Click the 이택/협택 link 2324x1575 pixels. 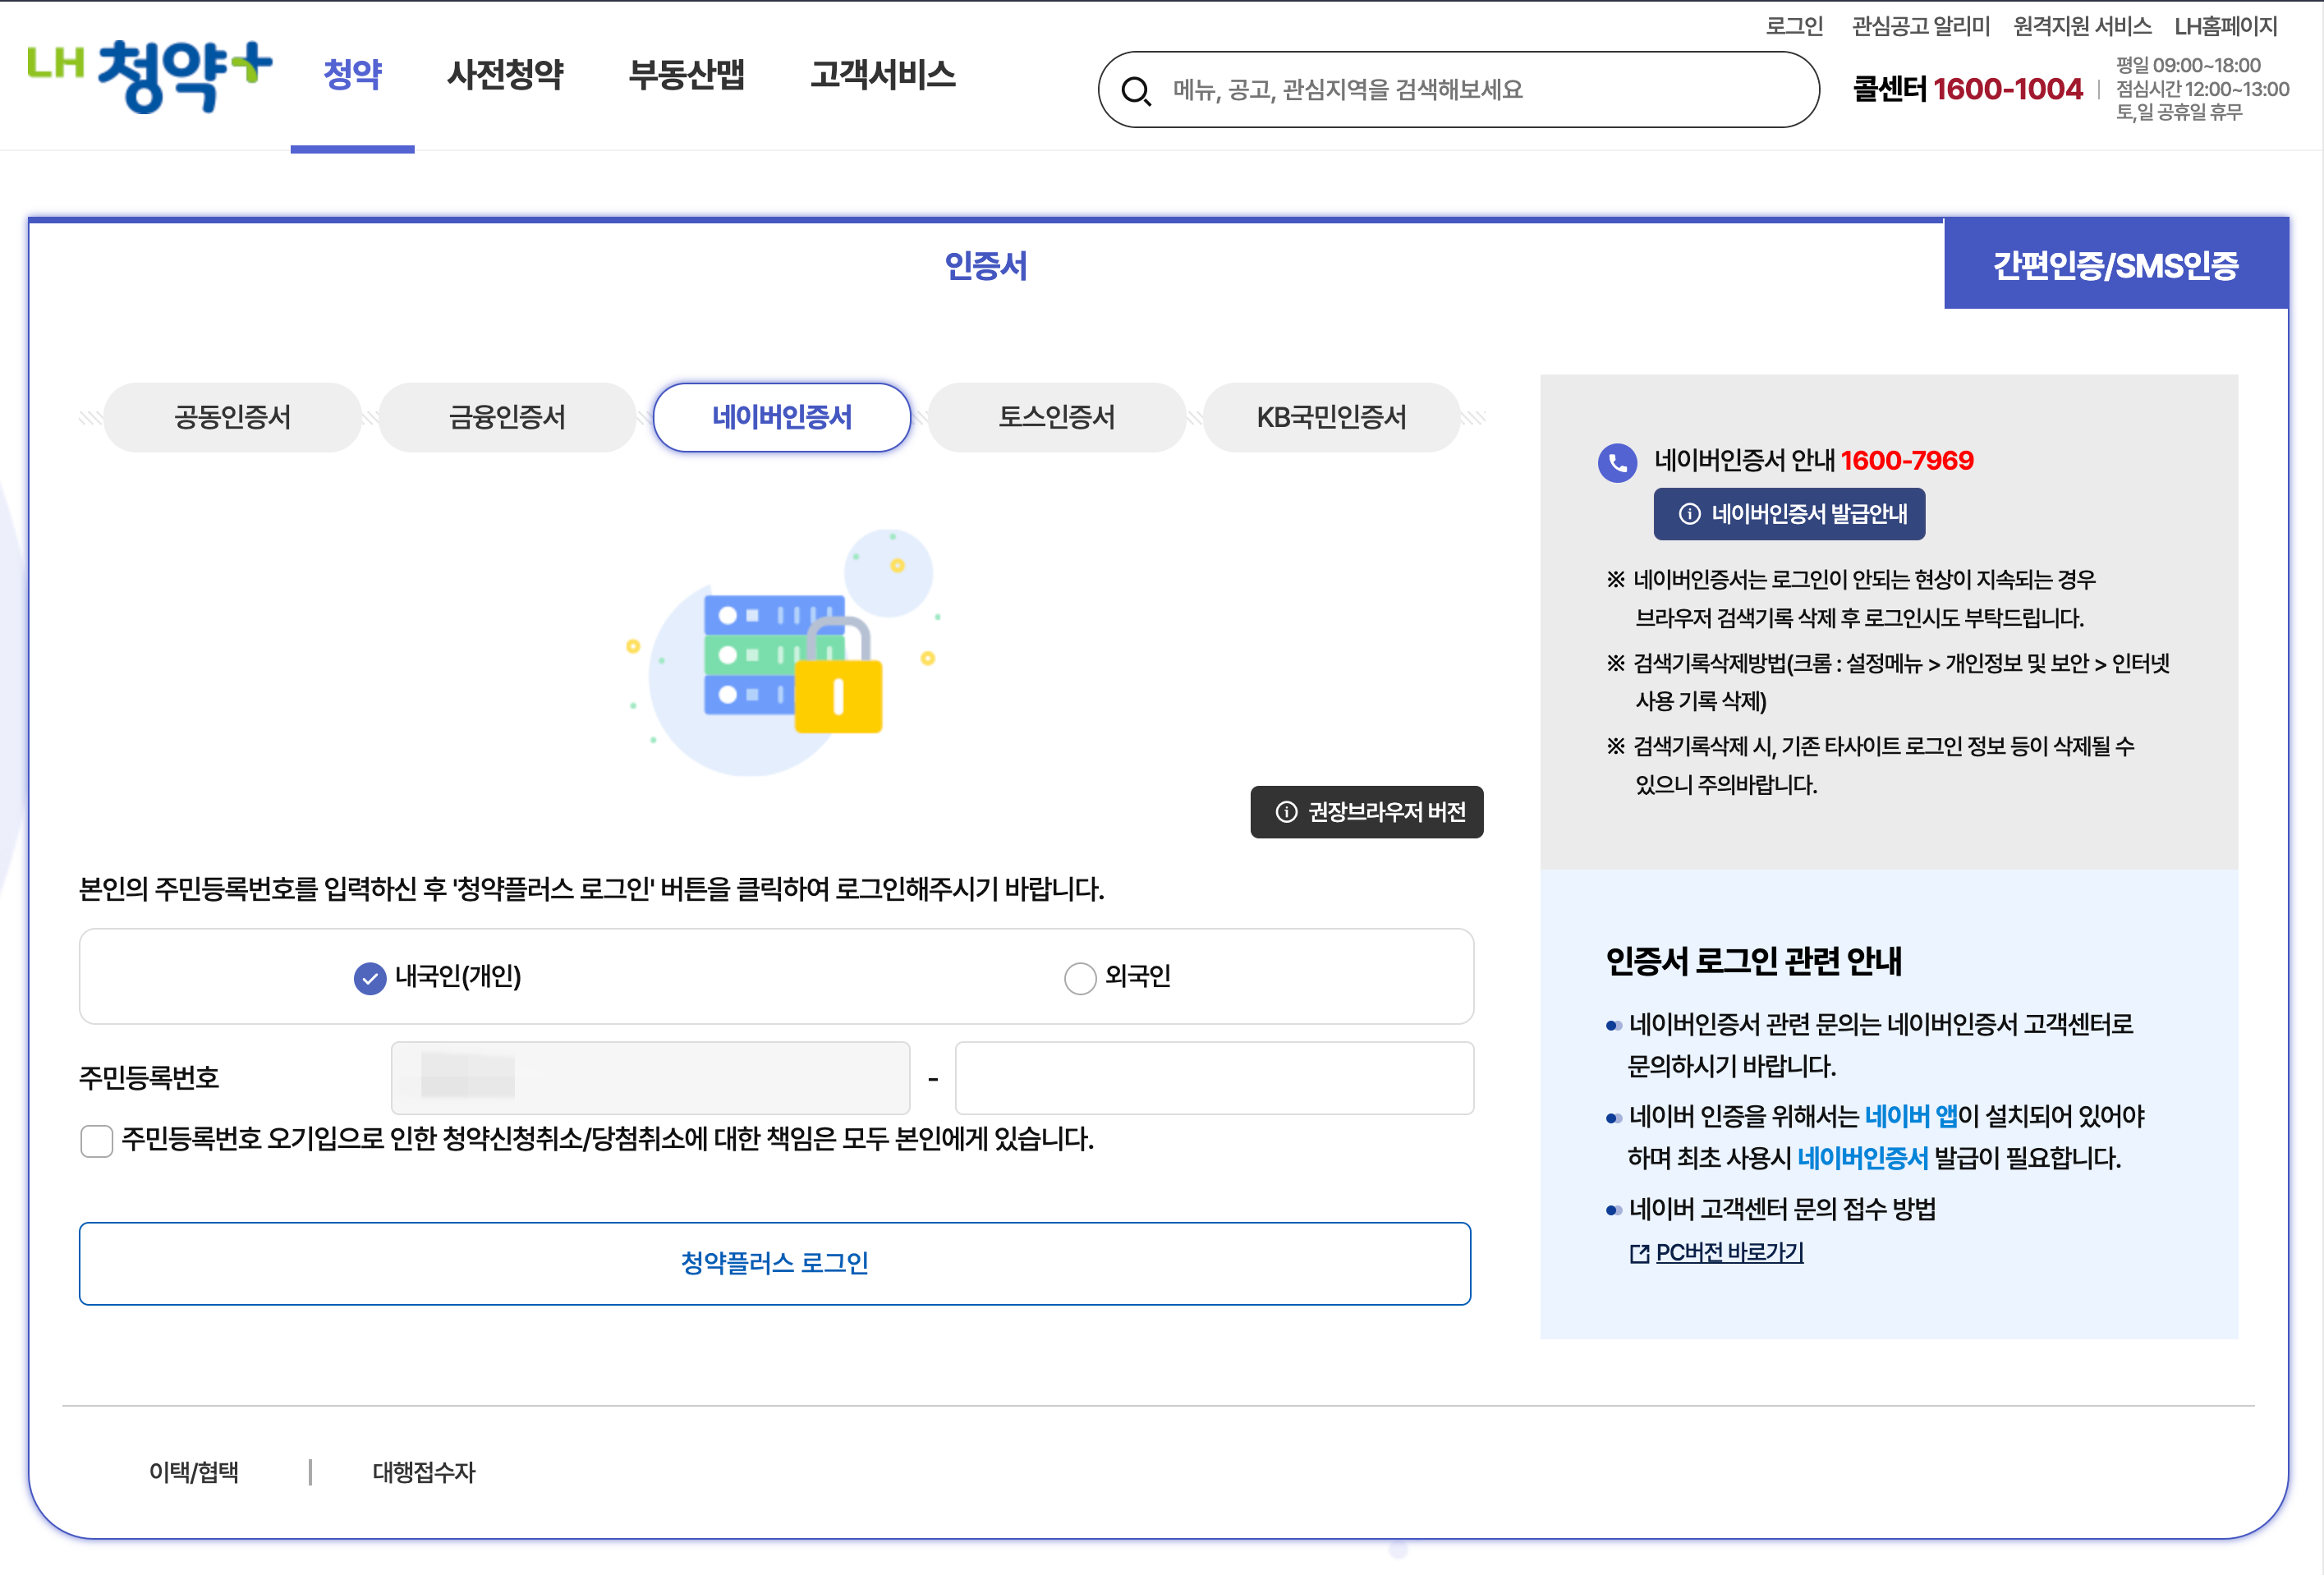pyautogui.click(x=194, y=1472)
